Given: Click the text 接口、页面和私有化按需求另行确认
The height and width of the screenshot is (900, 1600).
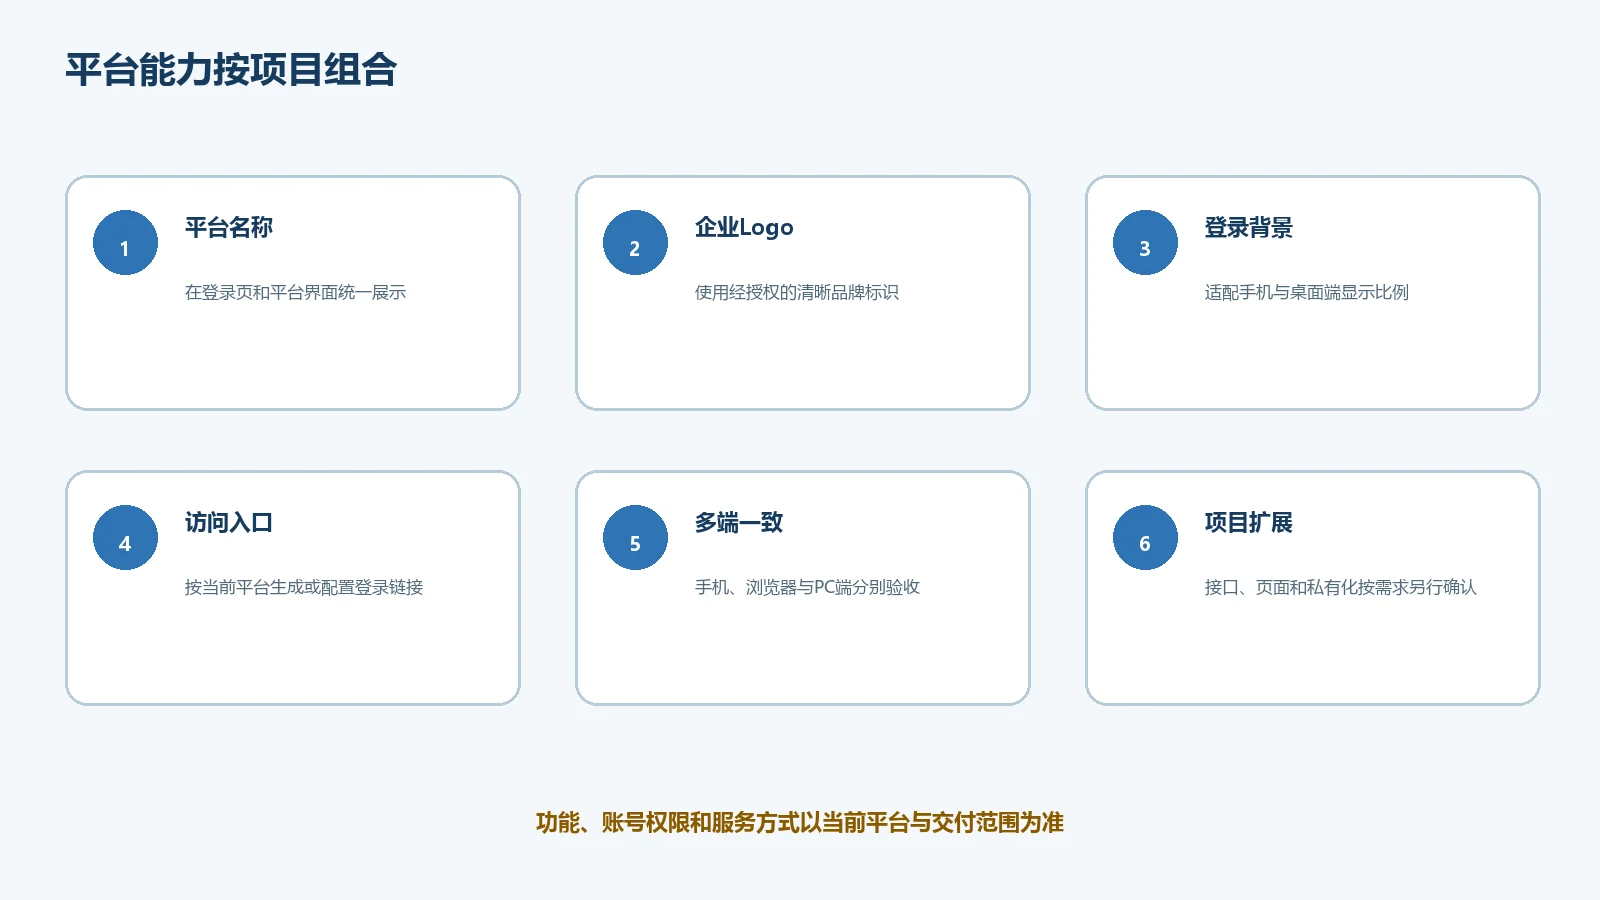Looking at the screenshot, I should pyautogui.click(x=1340, y=587).
